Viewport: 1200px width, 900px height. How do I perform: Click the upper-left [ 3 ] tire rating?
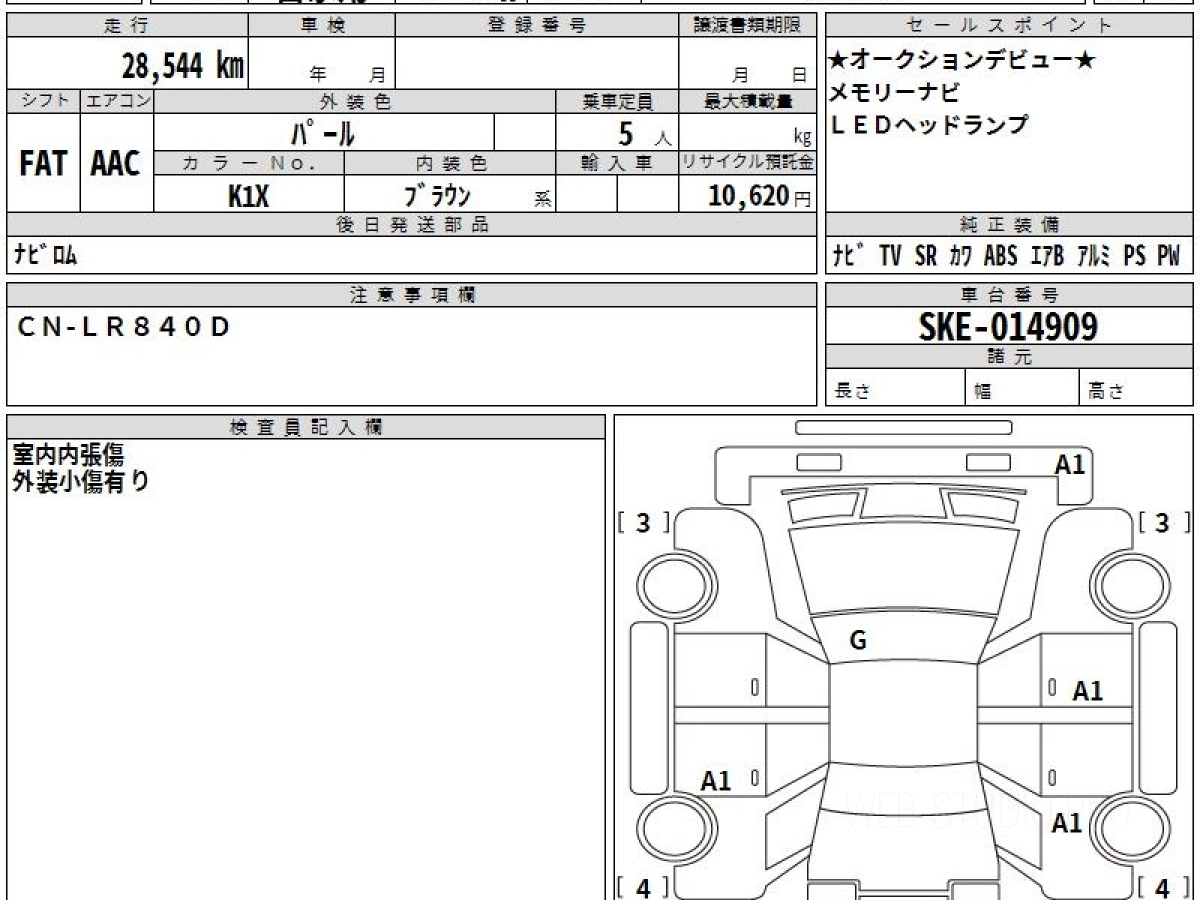click(643, 522)
